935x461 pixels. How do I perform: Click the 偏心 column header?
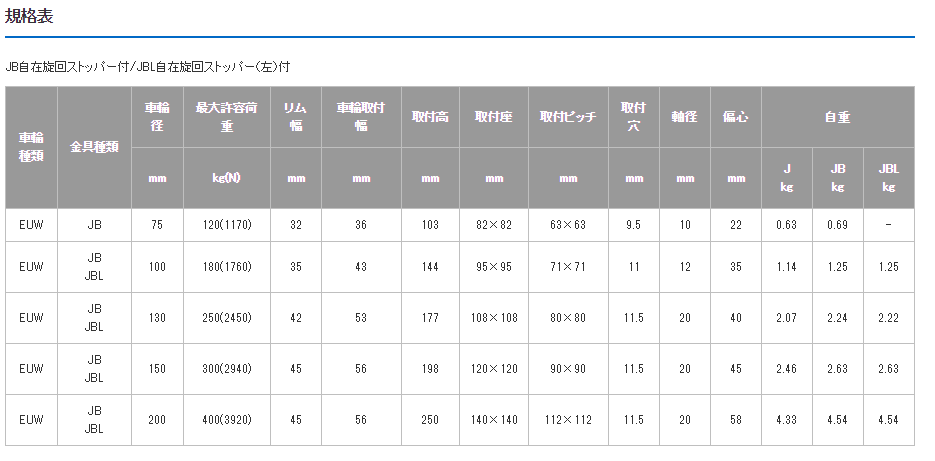pyautogui.click(x=736, y=117)
